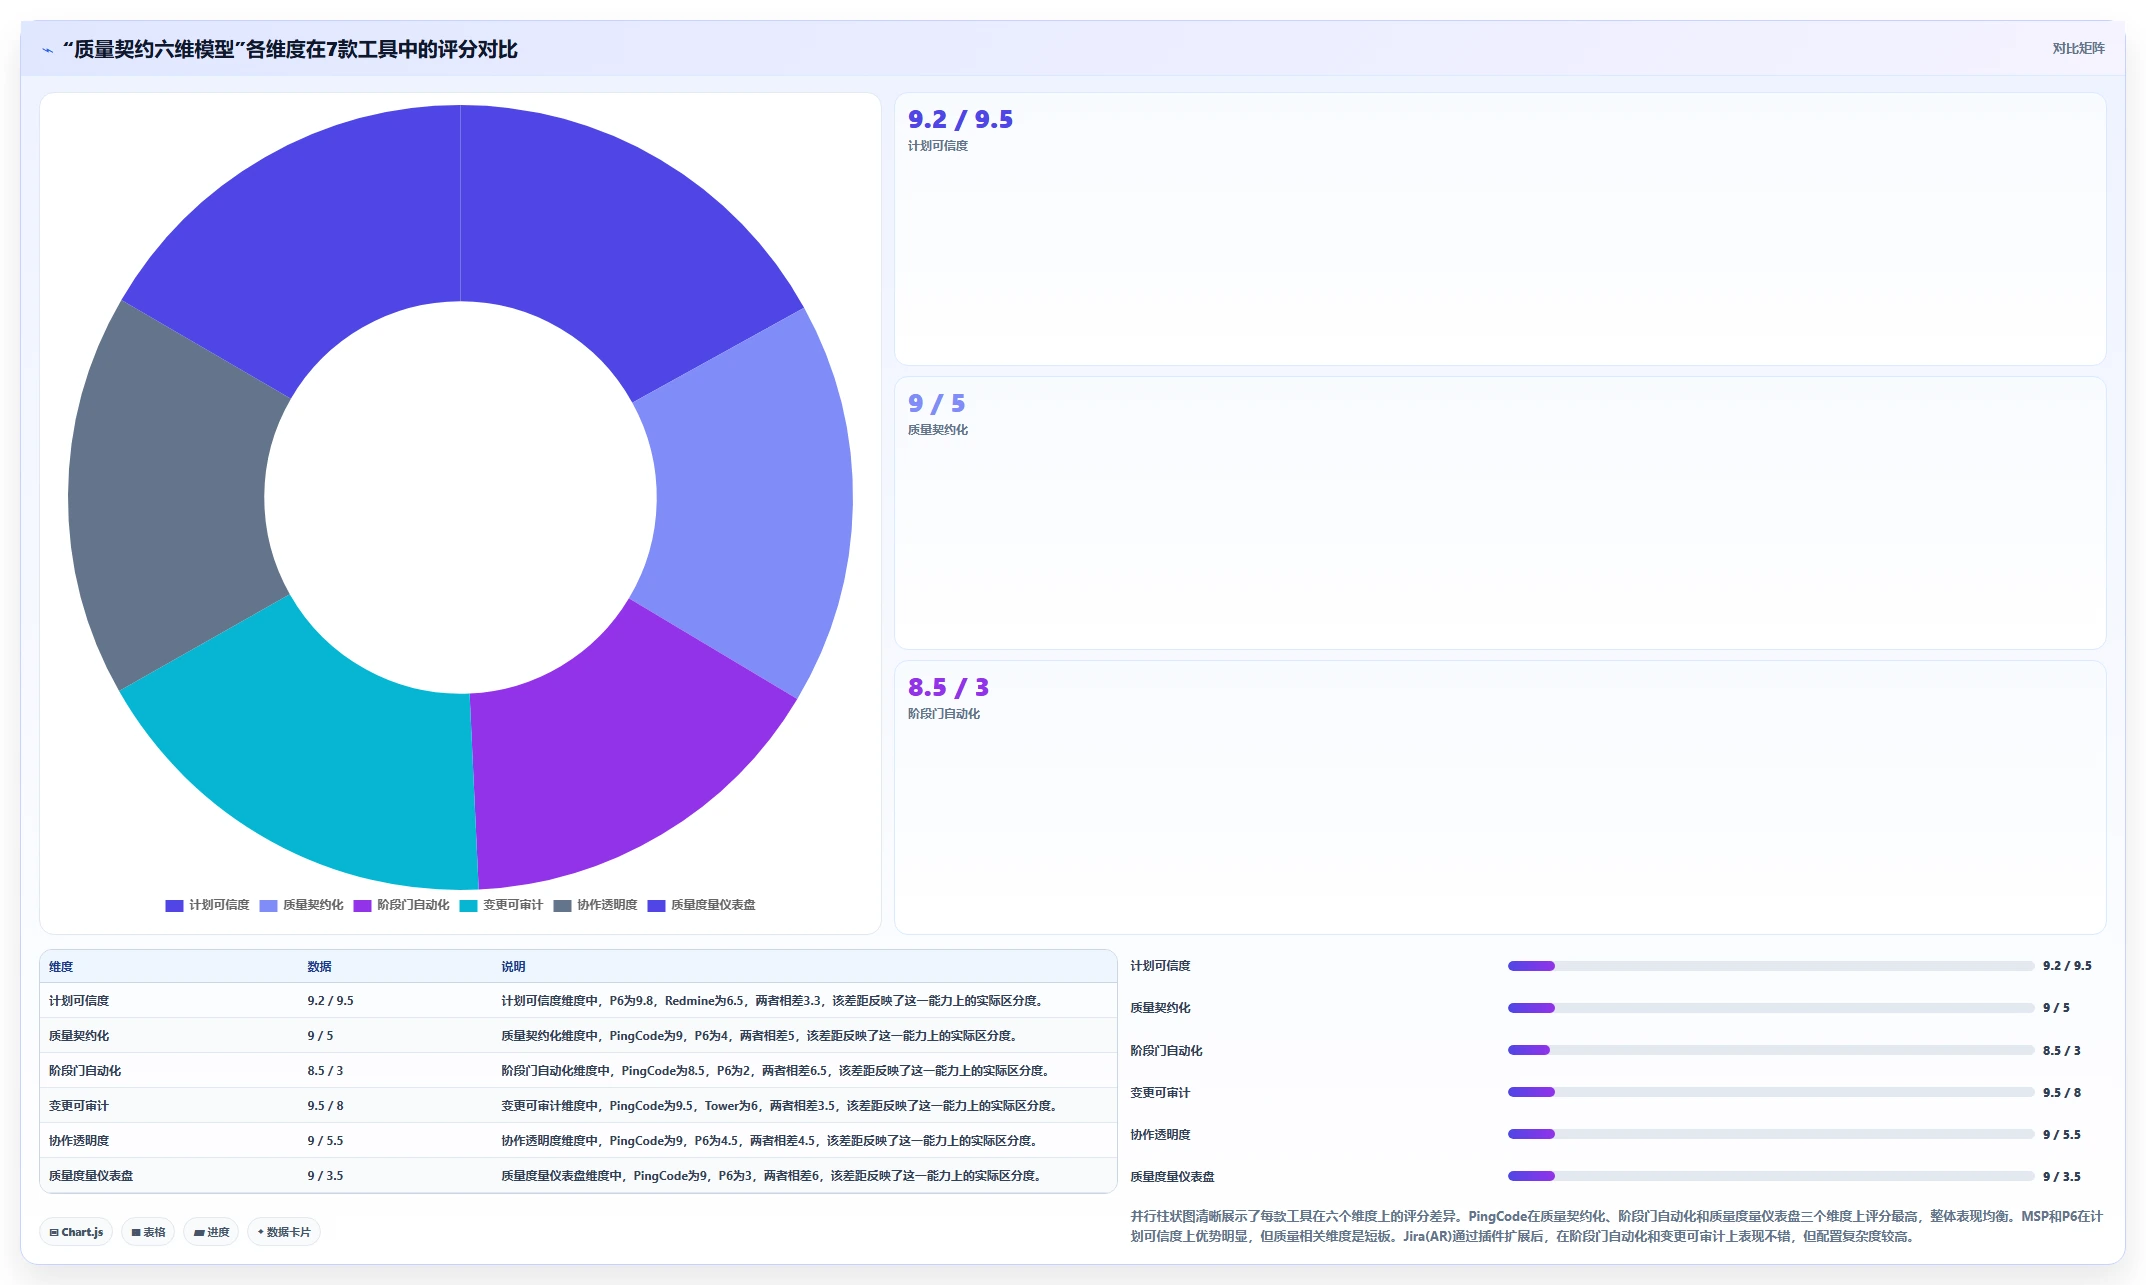Select the 表格 tag pill
The width and height of the screenshot is (2146, 1285).
coord(148,1232)
